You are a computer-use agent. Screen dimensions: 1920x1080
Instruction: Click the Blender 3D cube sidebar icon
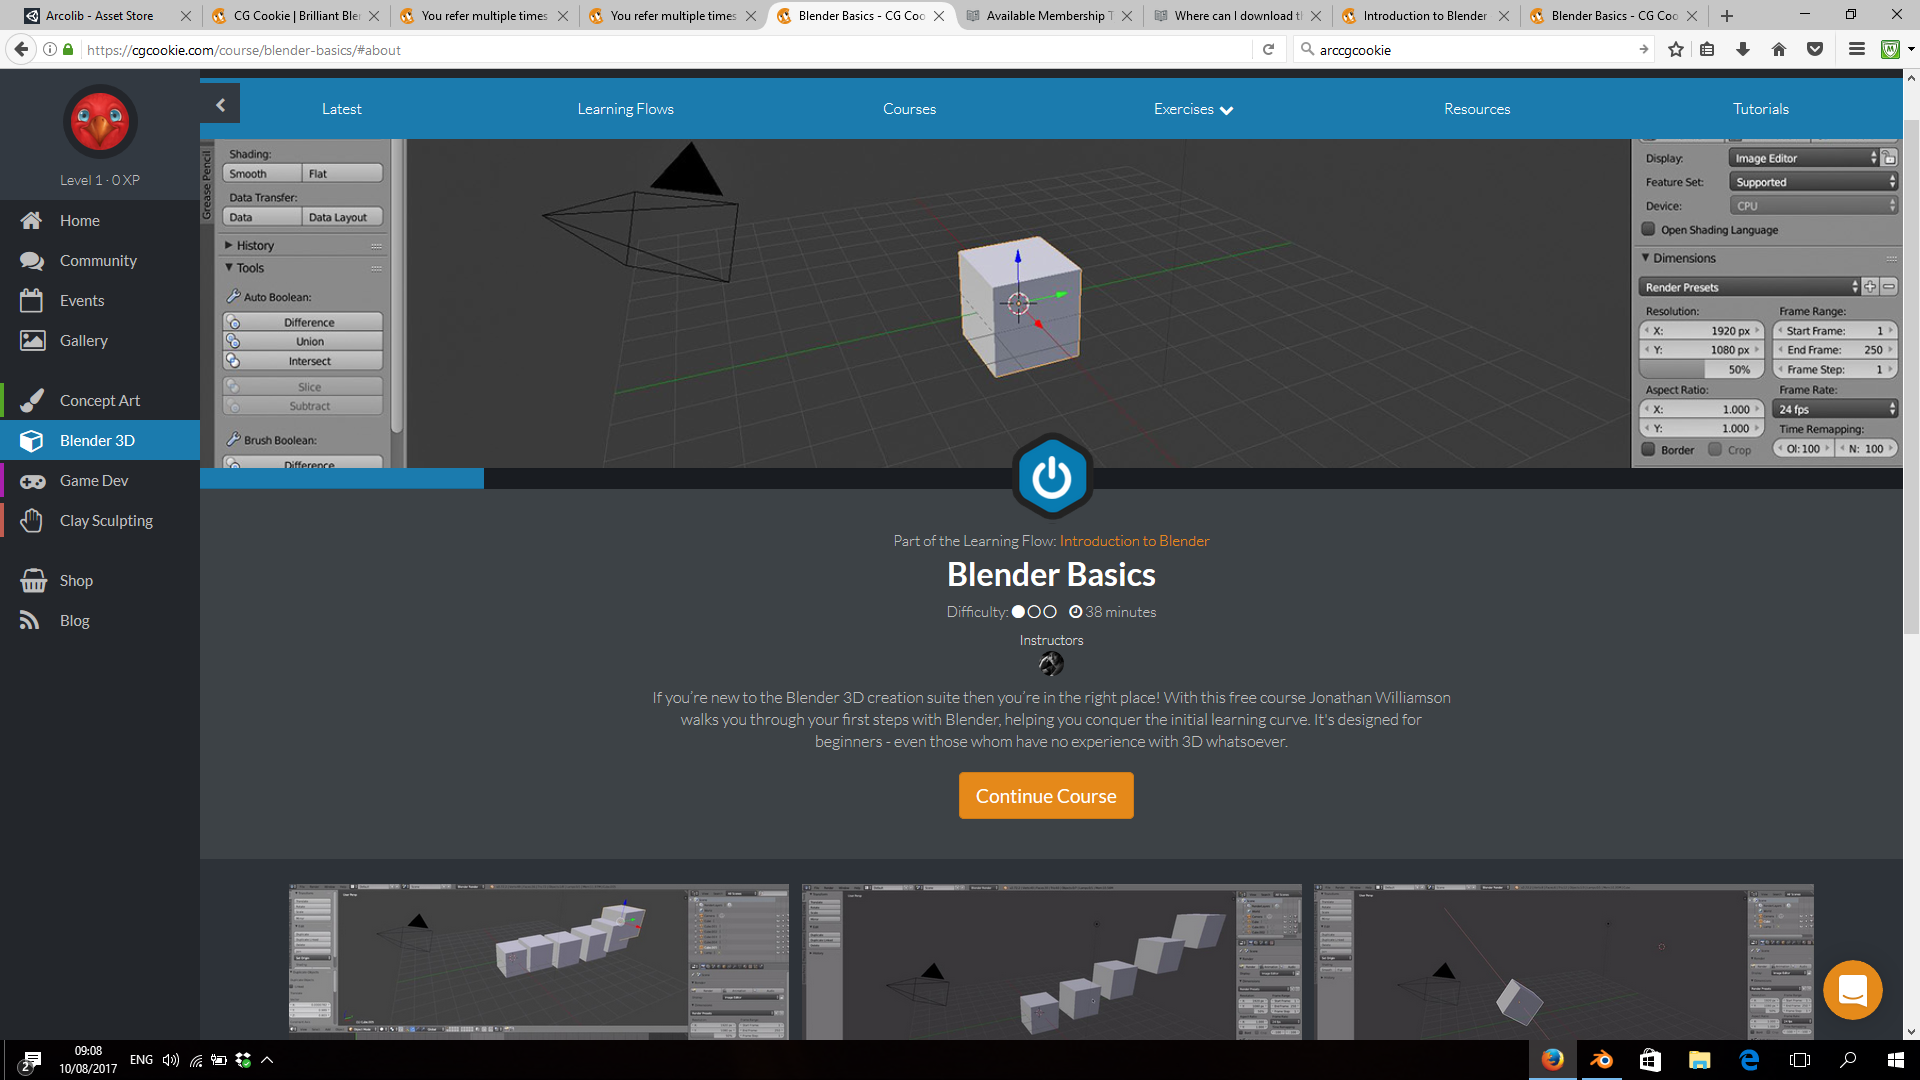pos(32,441)
